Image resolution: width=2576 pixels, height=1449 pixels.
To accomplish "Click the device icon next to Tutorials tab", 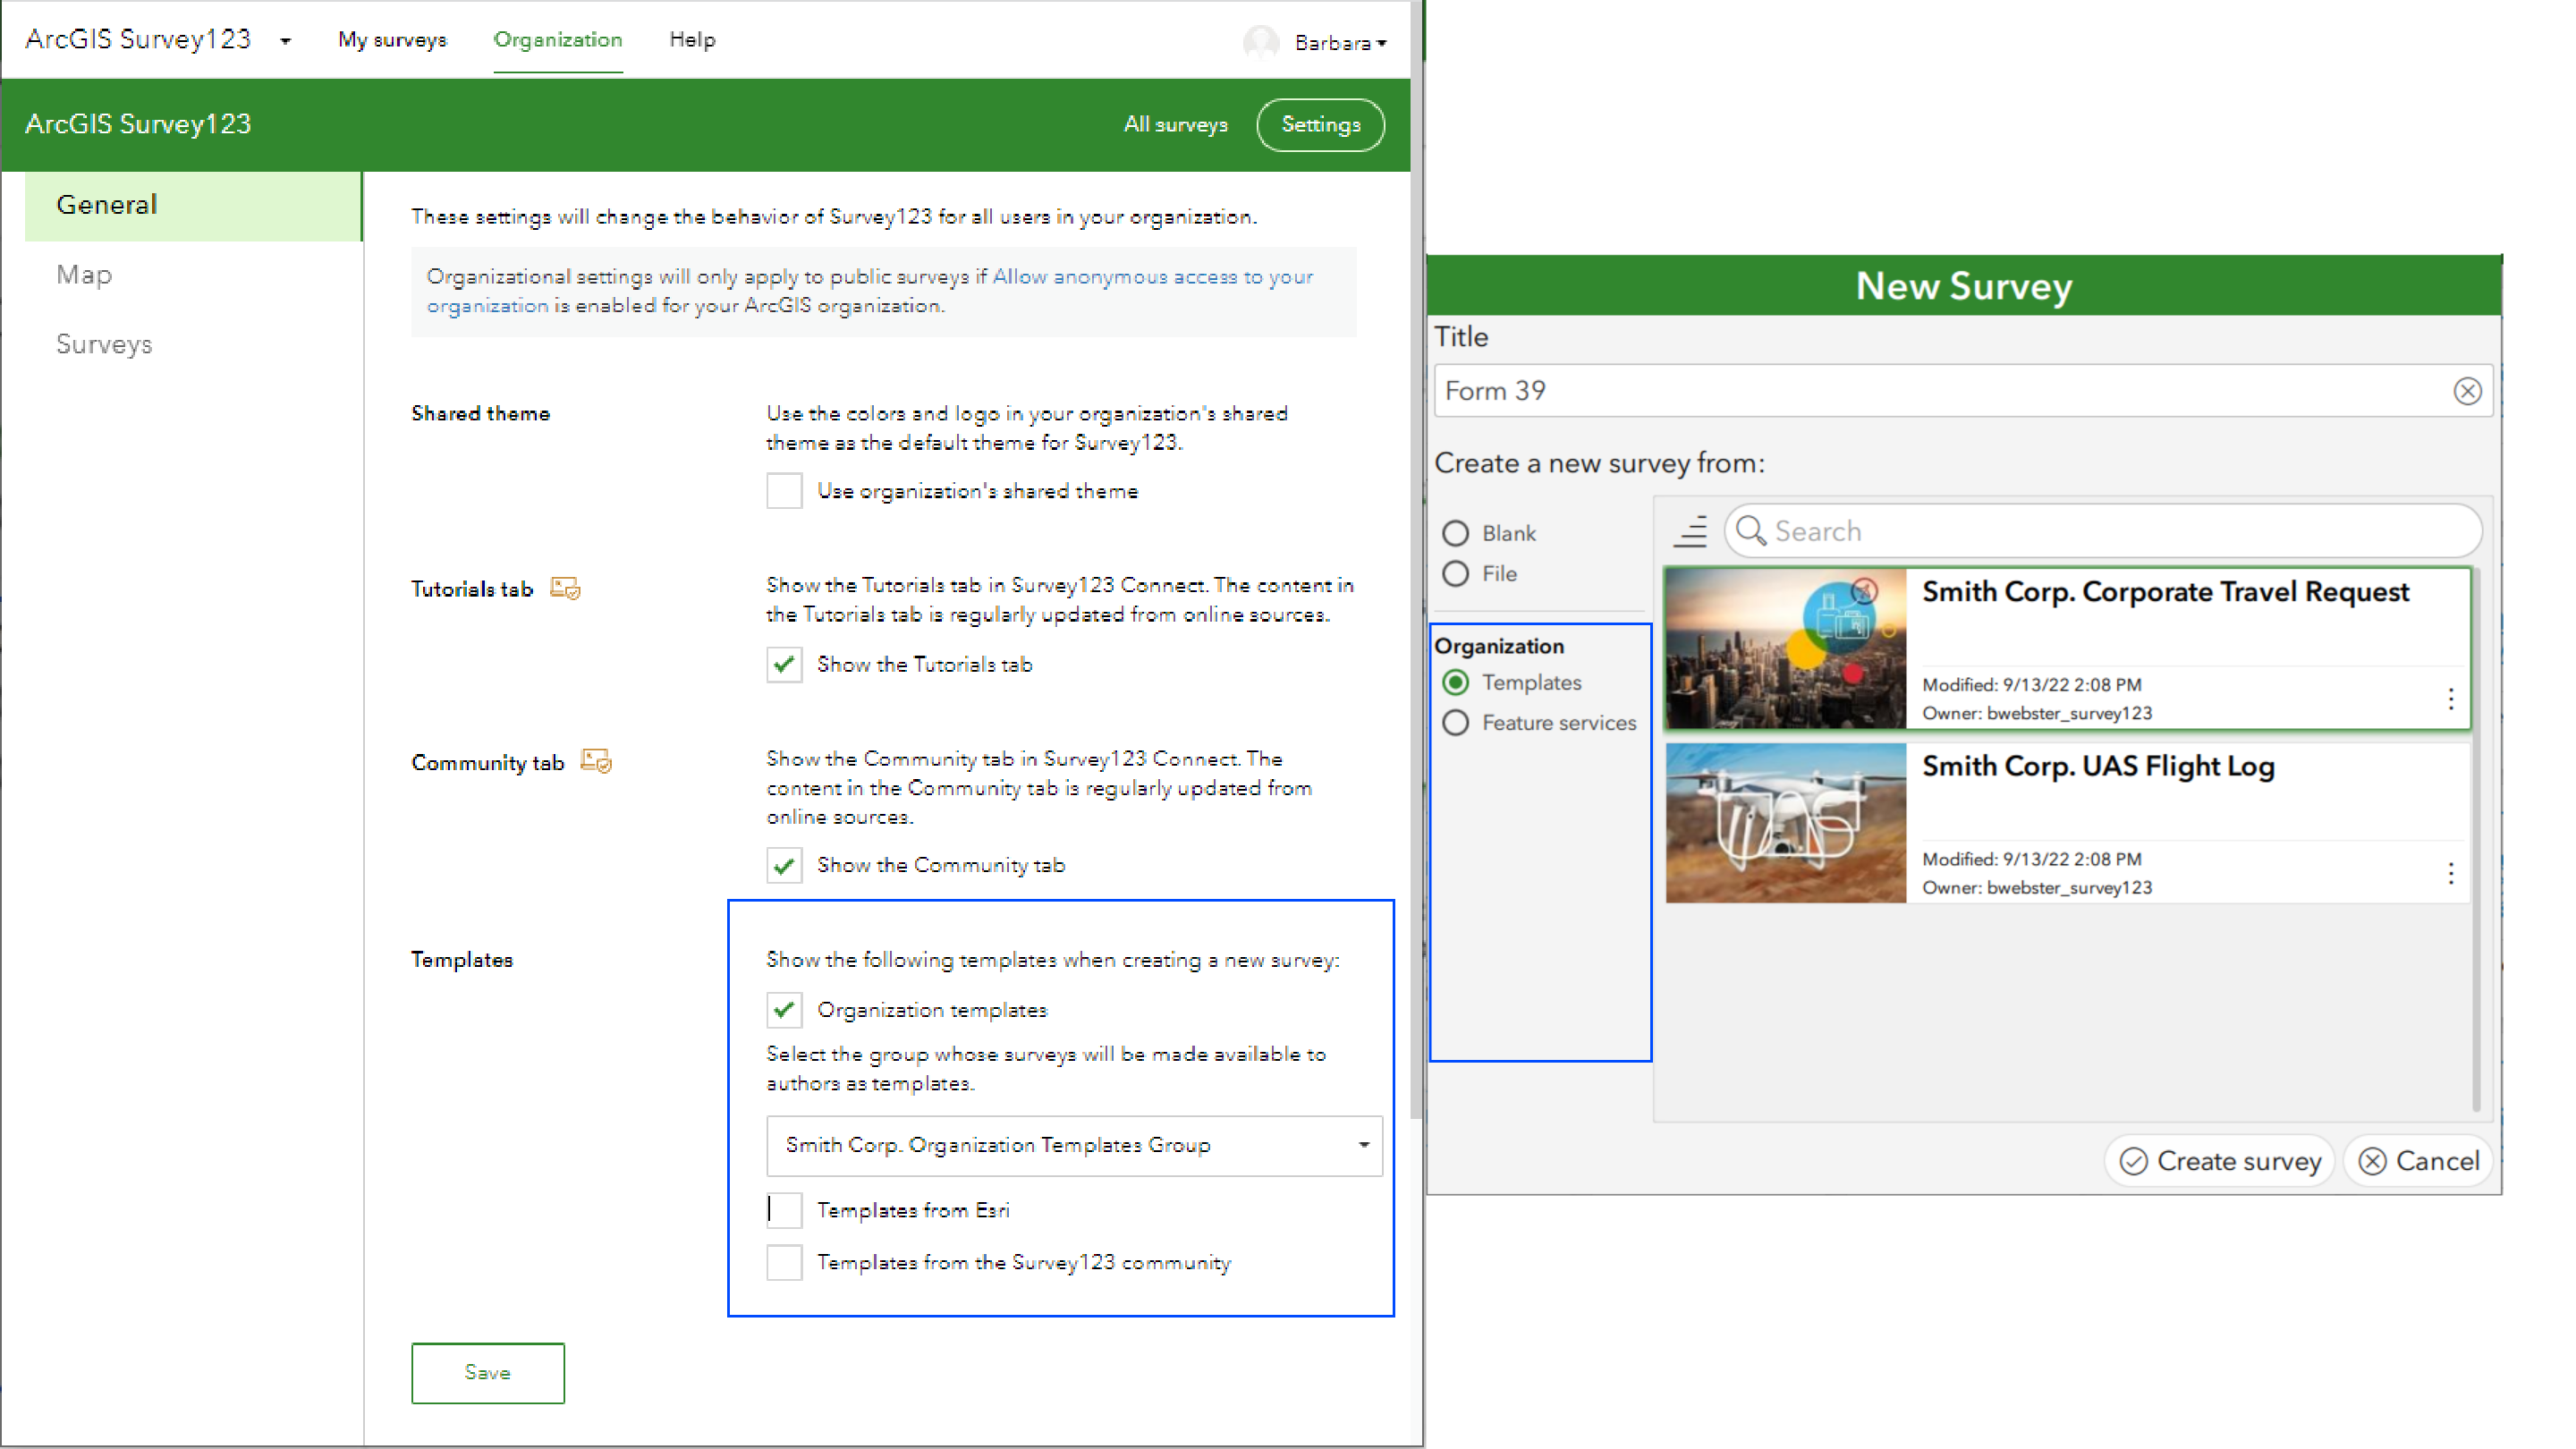I will 564,589.
